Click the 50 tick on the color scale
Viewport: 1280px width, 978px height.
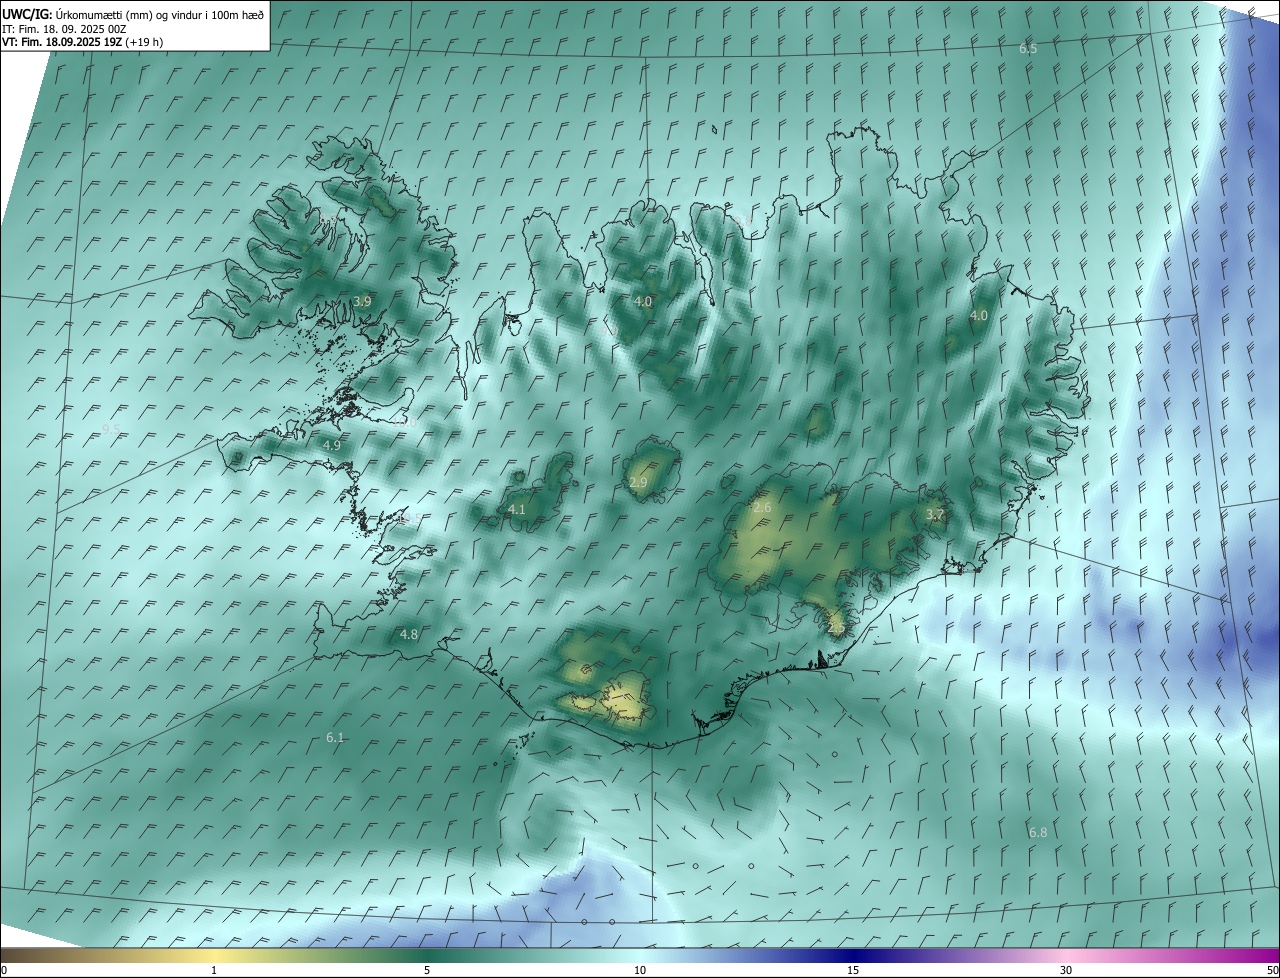tap(1272, 971)
